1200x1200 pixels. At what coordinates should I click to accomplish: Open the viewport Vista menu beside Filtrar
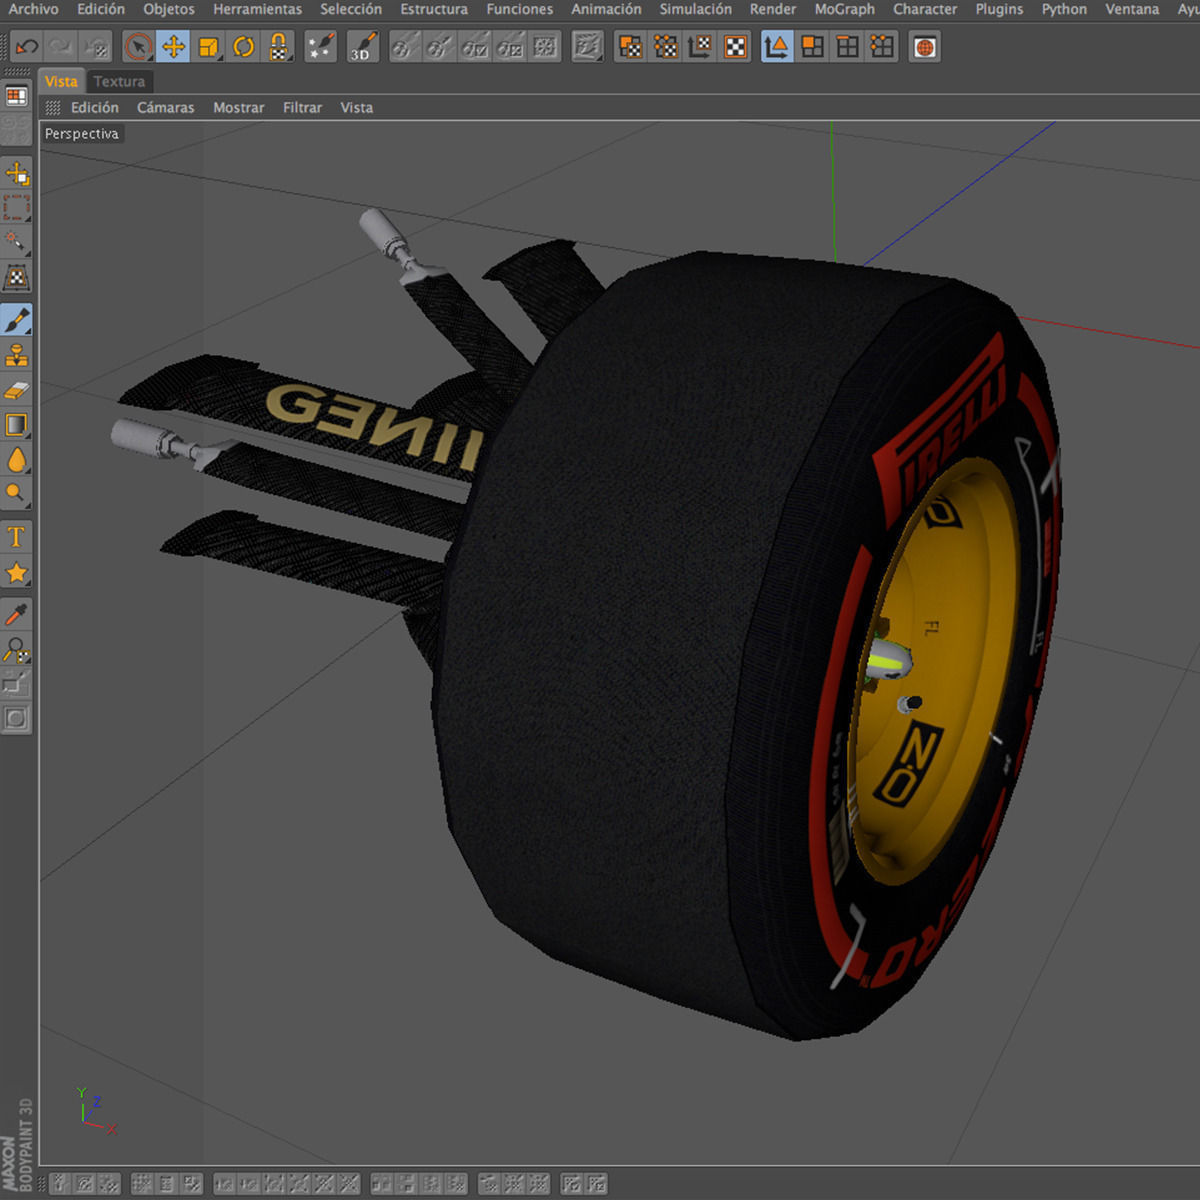(356, 107)
